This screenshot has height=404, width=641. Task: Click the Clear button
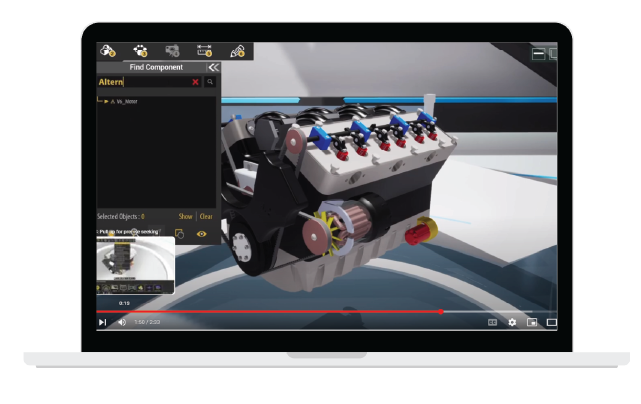tap(206, 216)
